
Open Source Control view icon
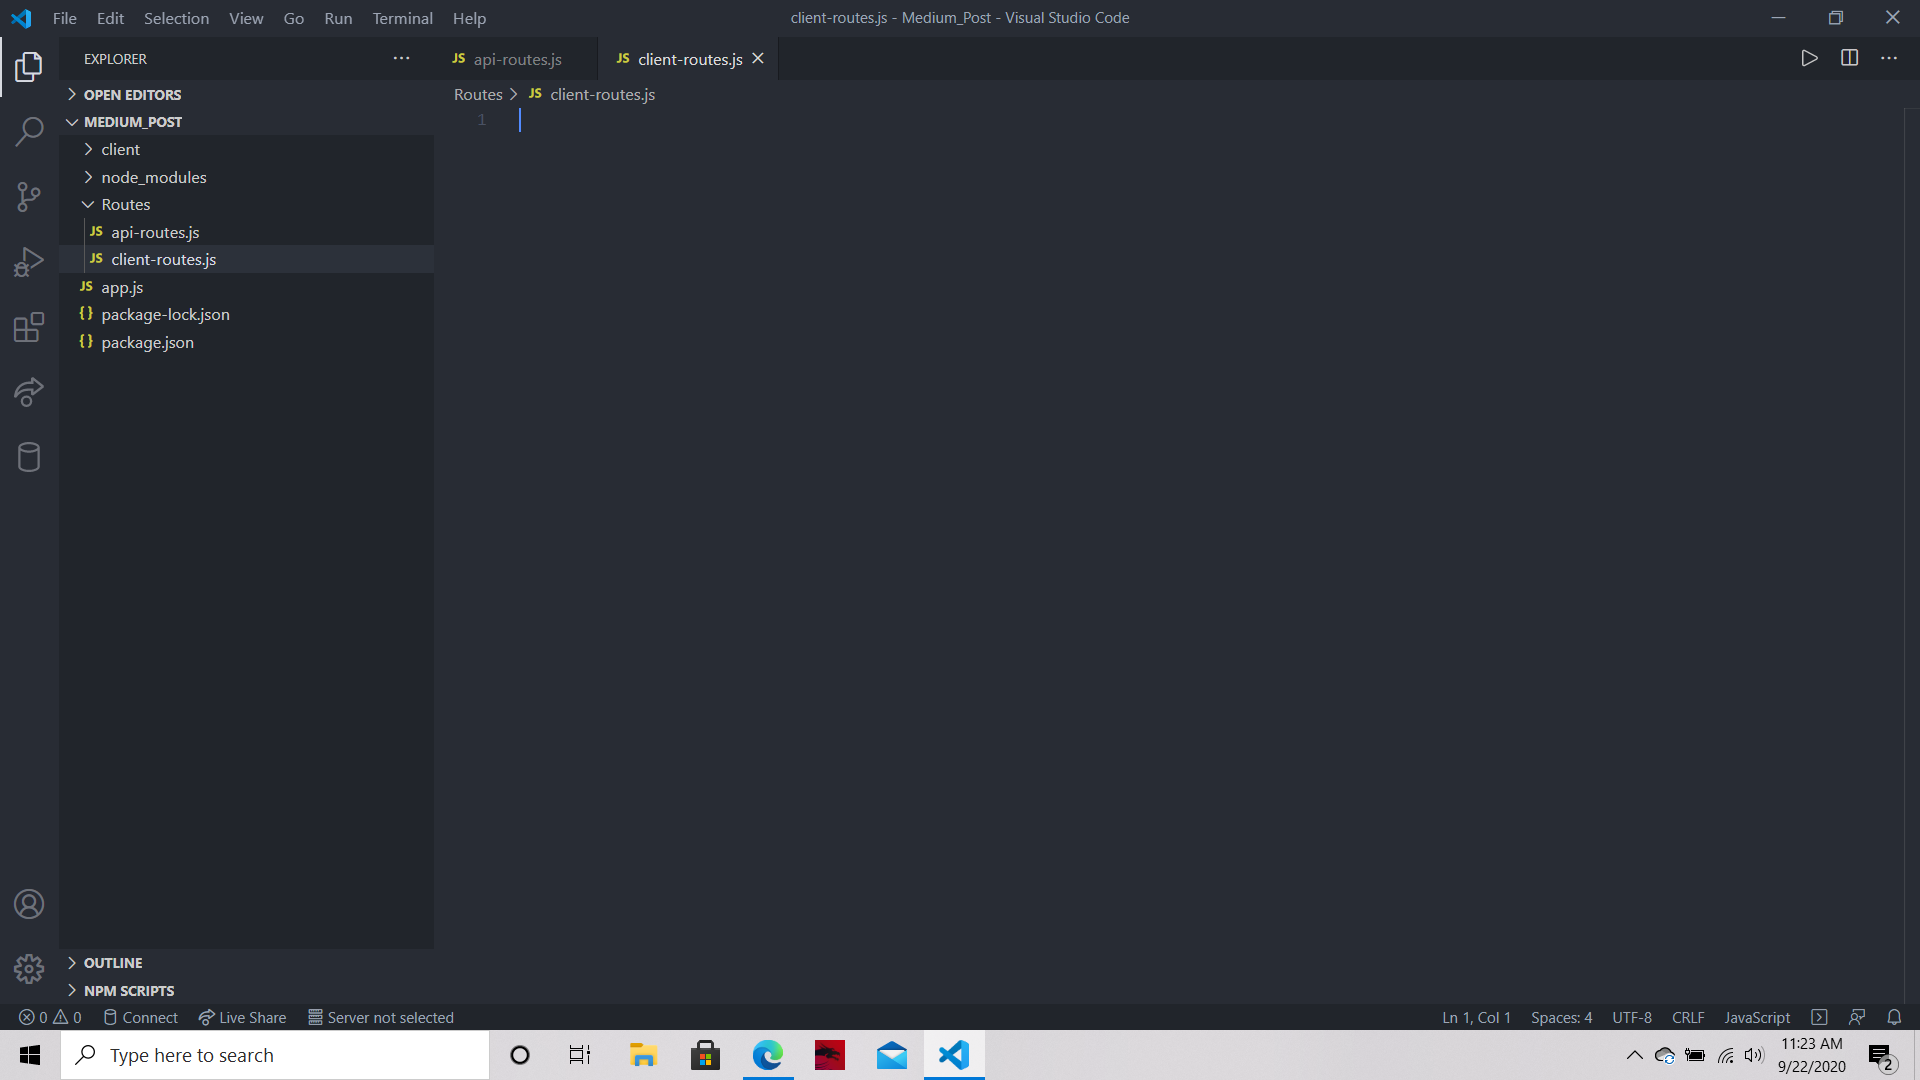(29, 196)
